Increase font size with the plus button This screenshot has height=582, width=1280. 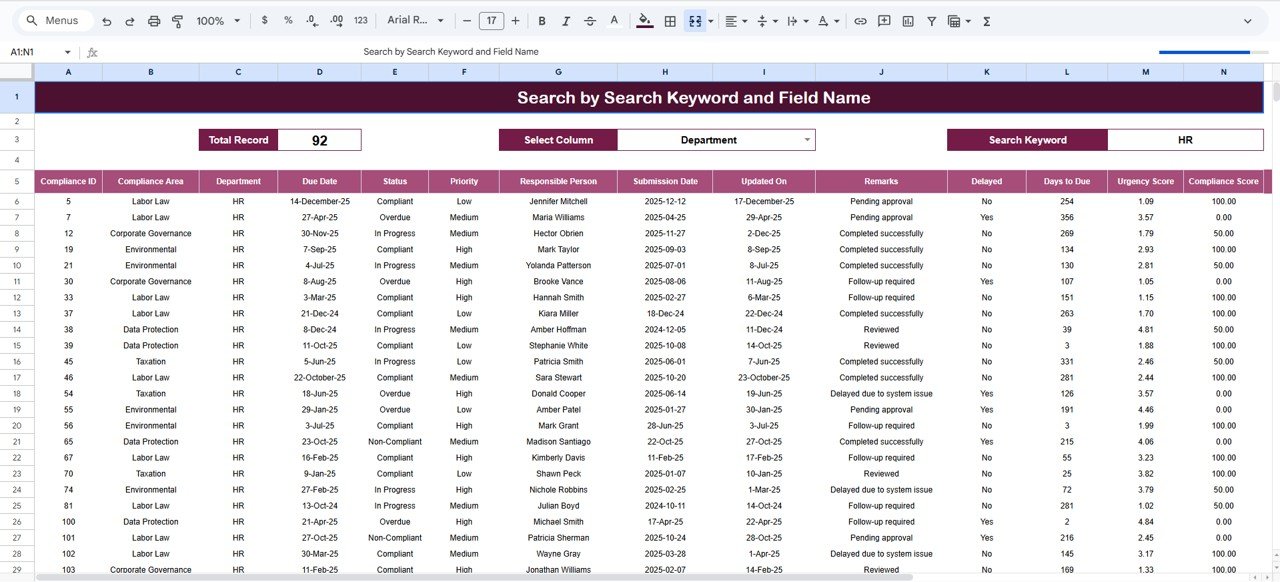[x=515, y=20]
